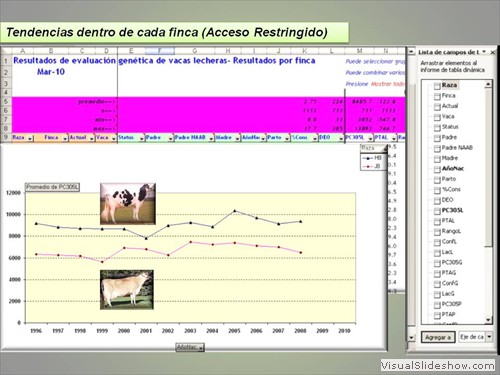Screen dimensions: 500x375
Task: Select column A header
Action: coord(23,51)
